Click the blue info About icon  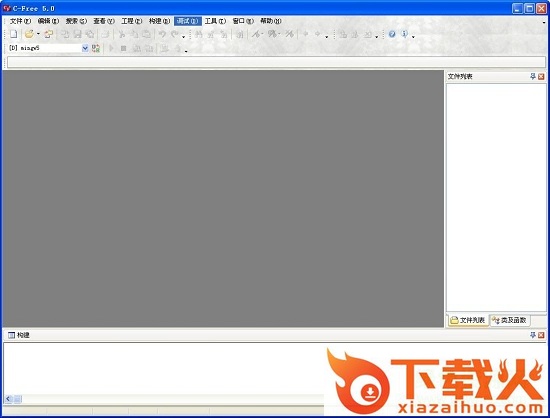[404, 34]
